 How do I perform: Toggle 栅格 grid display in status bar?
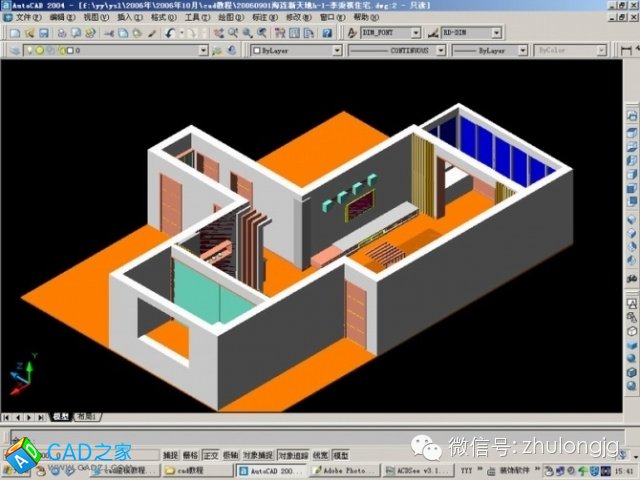191,454
